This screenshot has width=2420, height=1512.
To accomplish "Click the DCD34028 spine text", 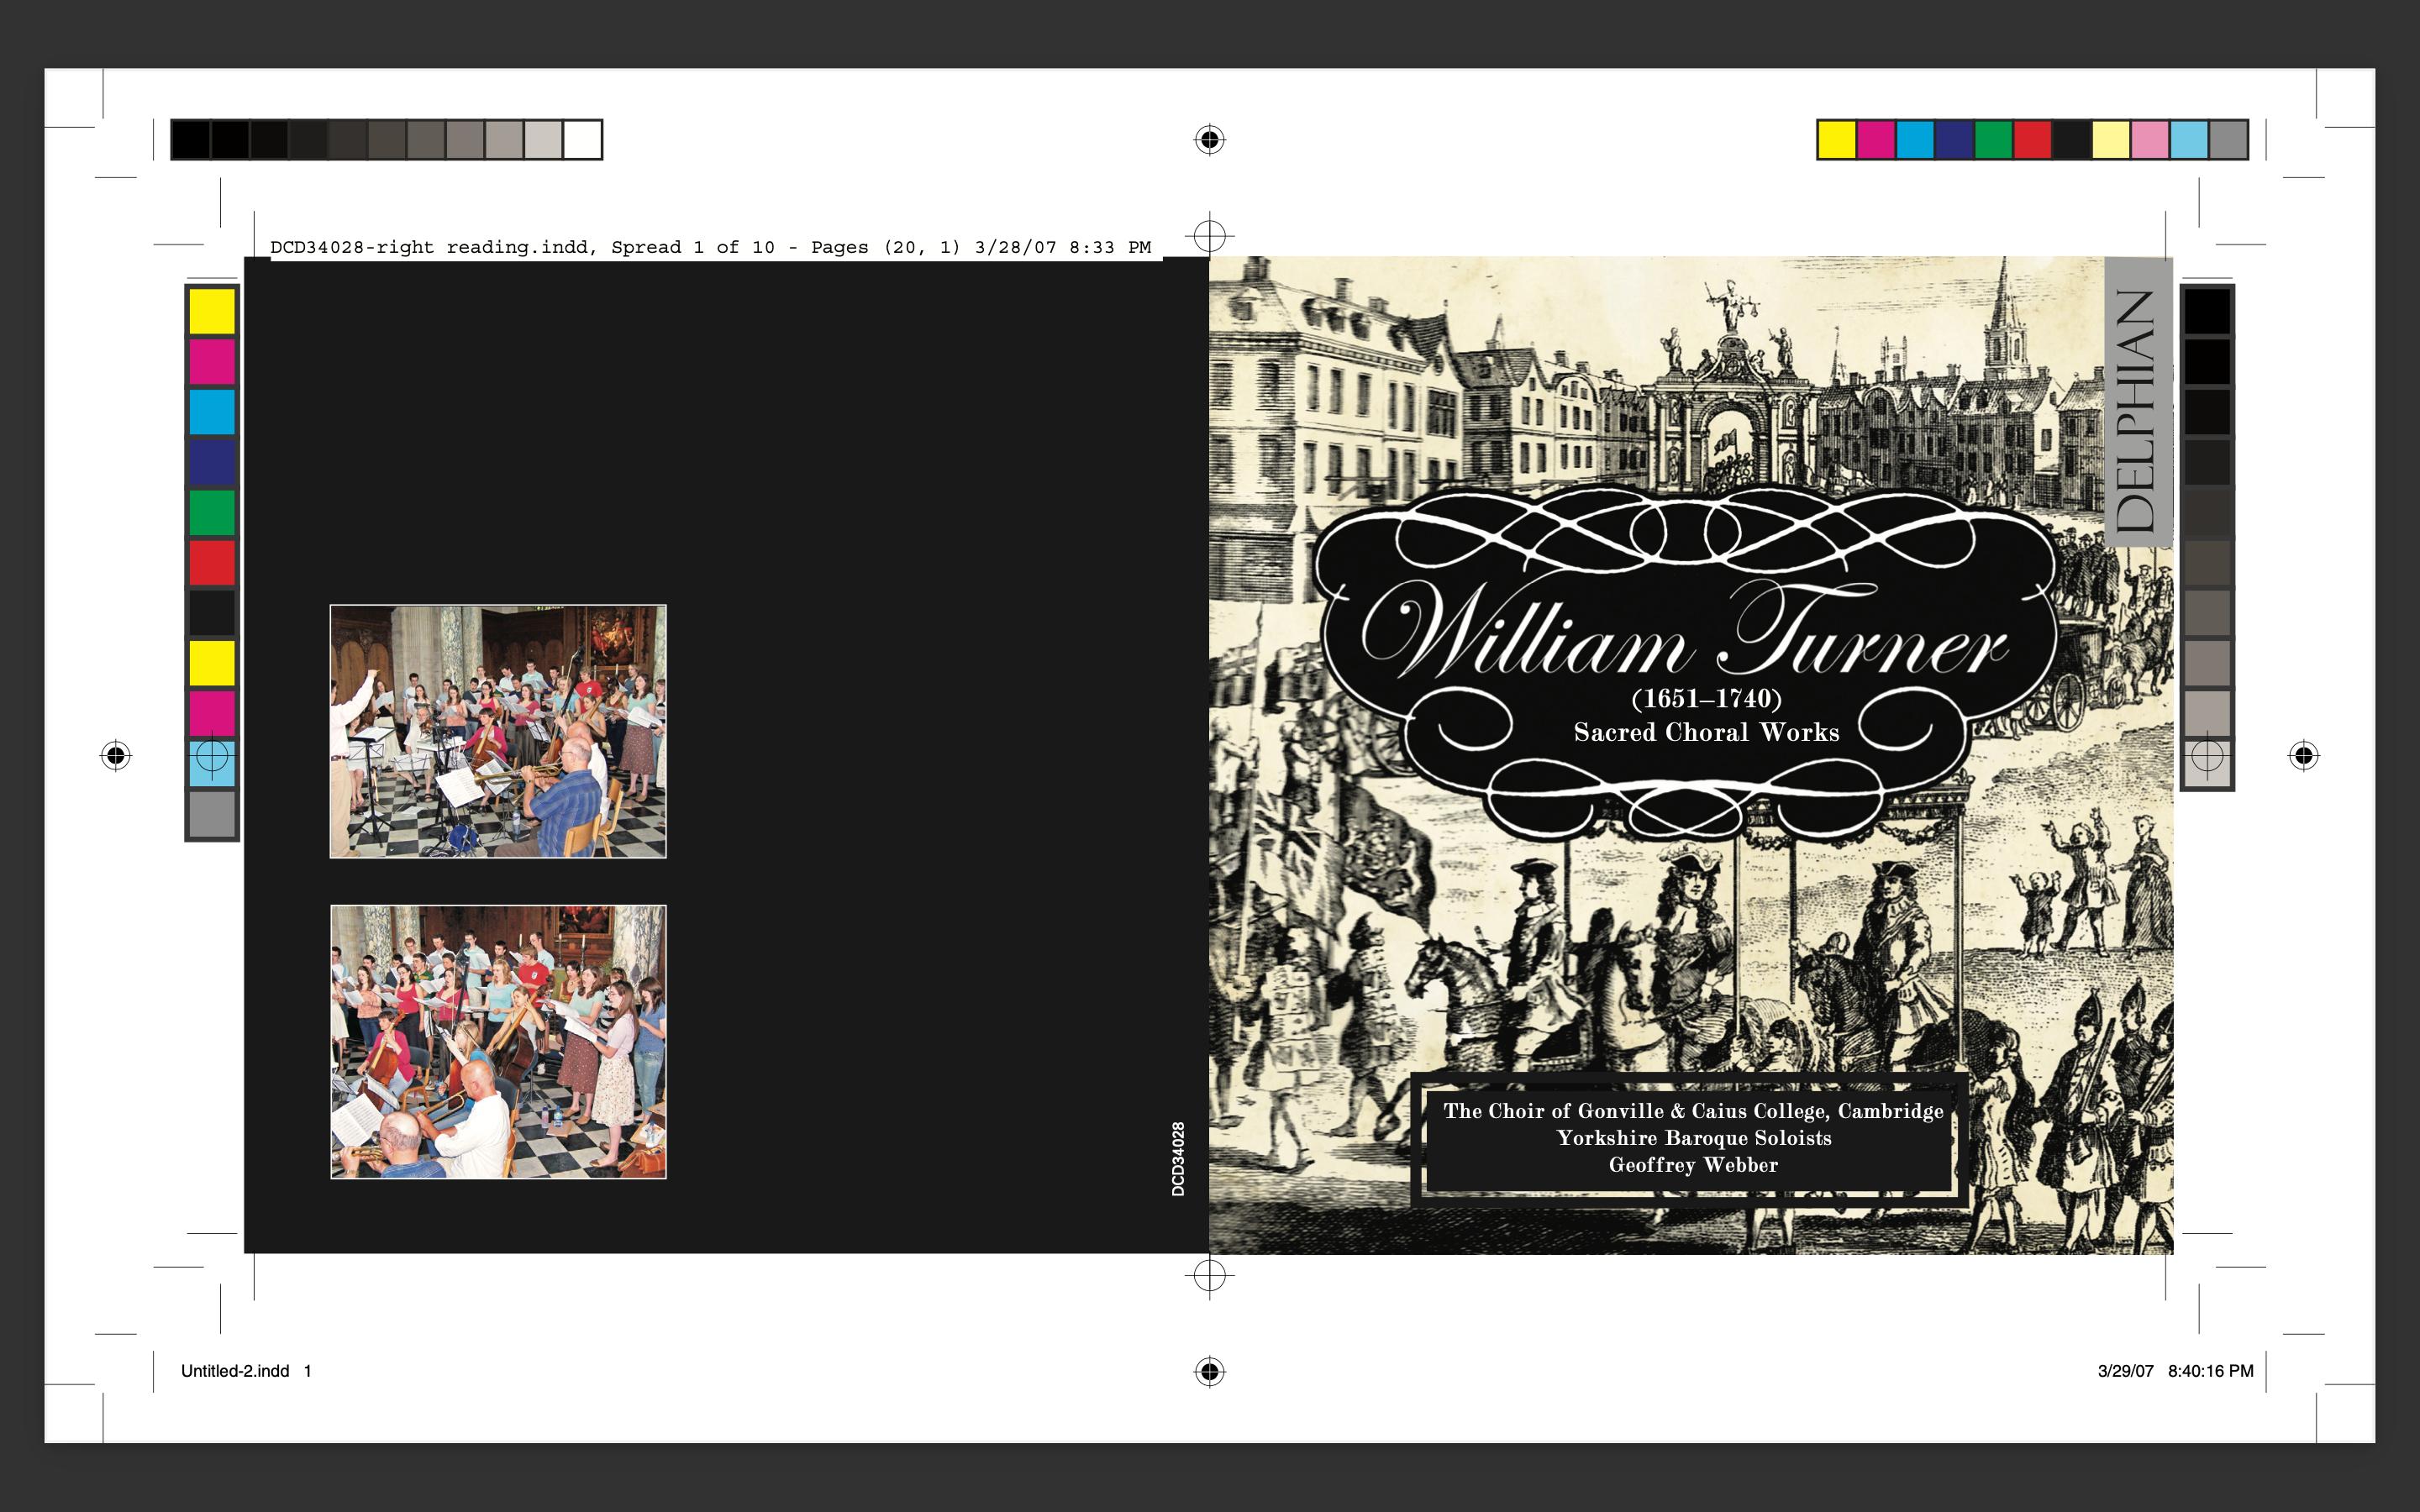I will [x=1178, y=1158].
